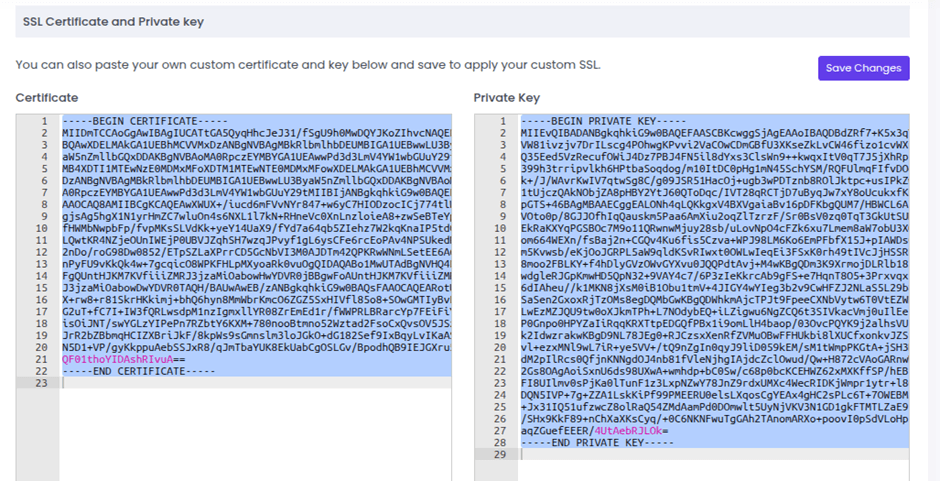The height and width of the screenshot is (481, 940).
Task: Click the SSL Certificate and Private key header
Action: click(112, 21)
